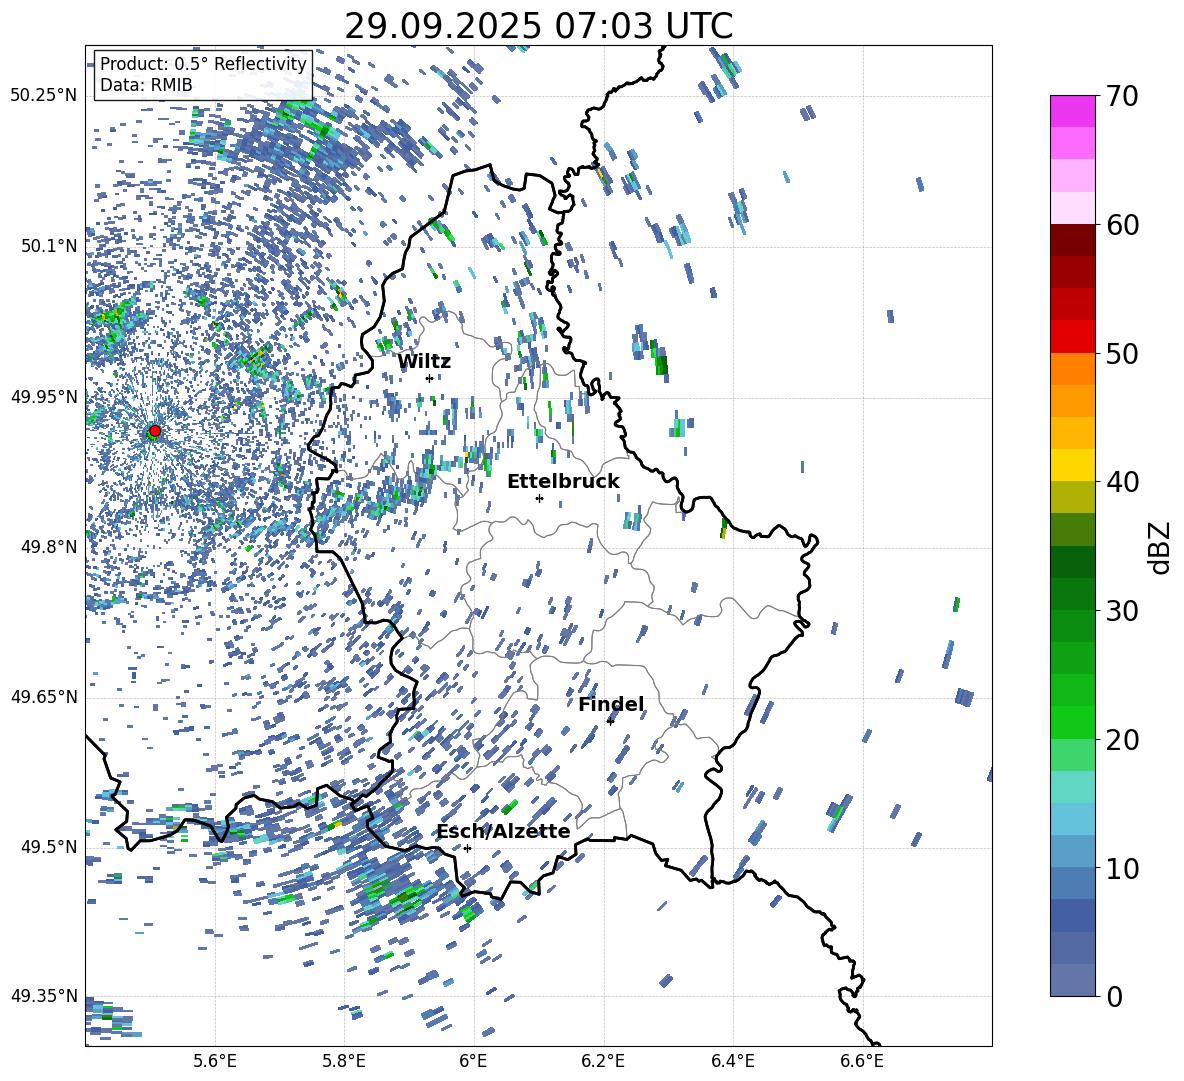Image resolution: width=1184 pixels, height=1081 pixels.
Task: Click the yellow 40 dBZ swatch
Action: (1072, 465)
